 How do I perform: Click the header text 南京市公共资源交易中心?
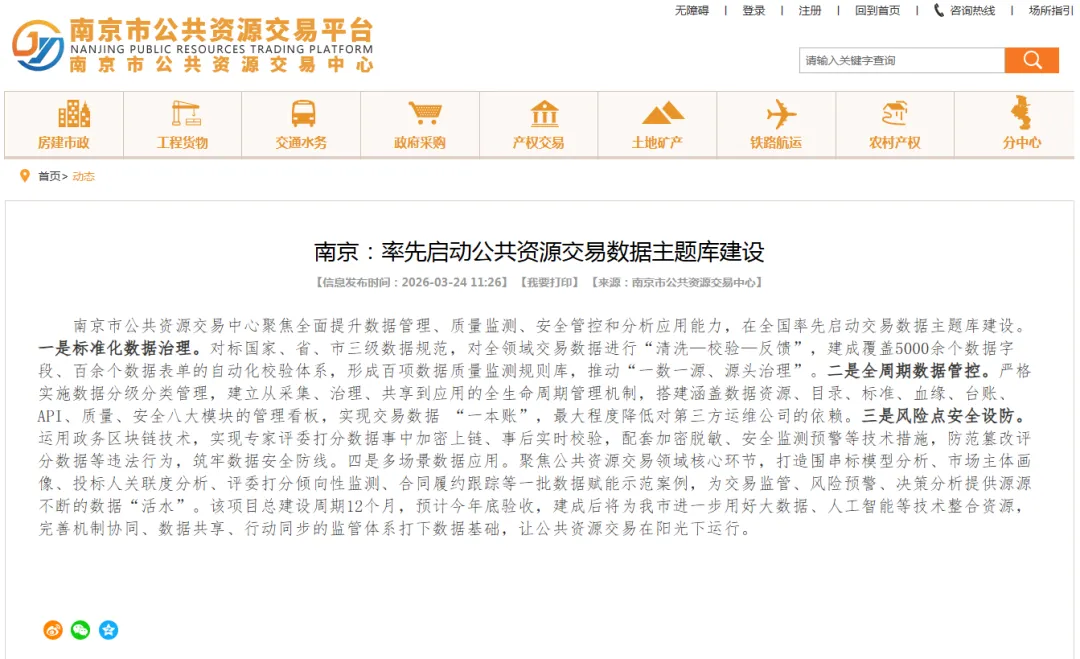click(221, 65)
